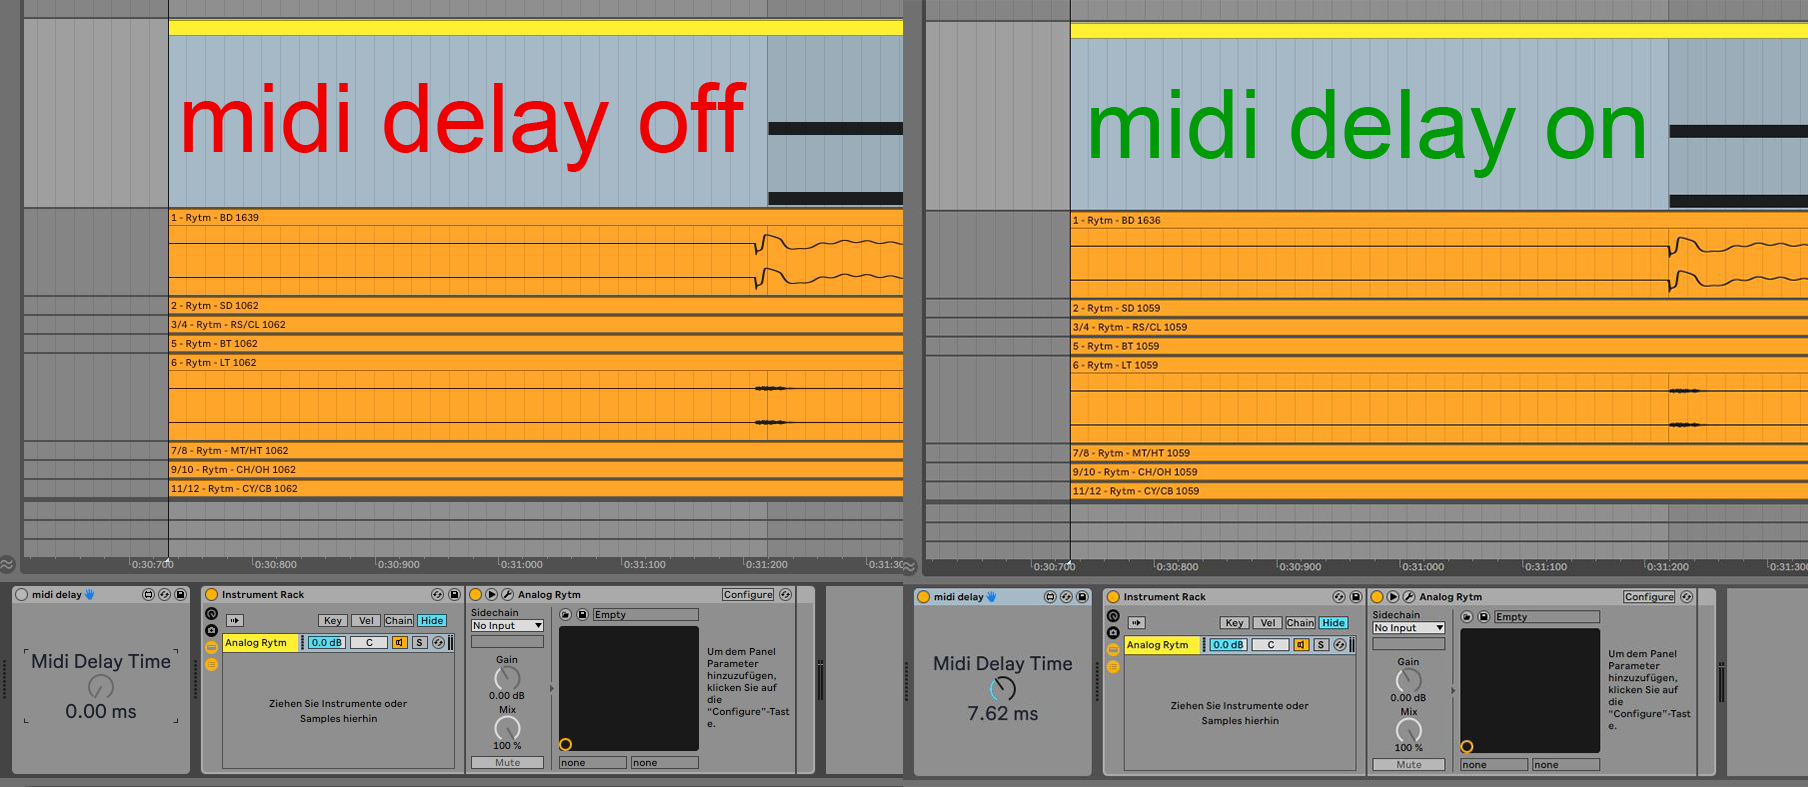
Task: Click the right Midi Delay Time knob
Action: tap(1003, 688)
